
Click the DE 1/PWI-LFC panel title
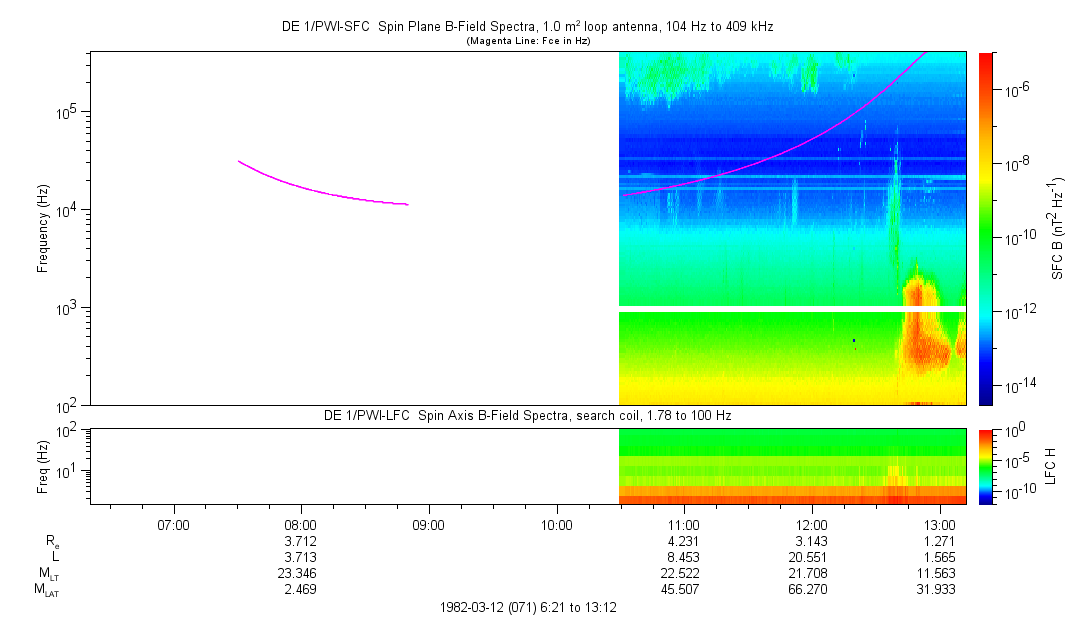(527, 416)
